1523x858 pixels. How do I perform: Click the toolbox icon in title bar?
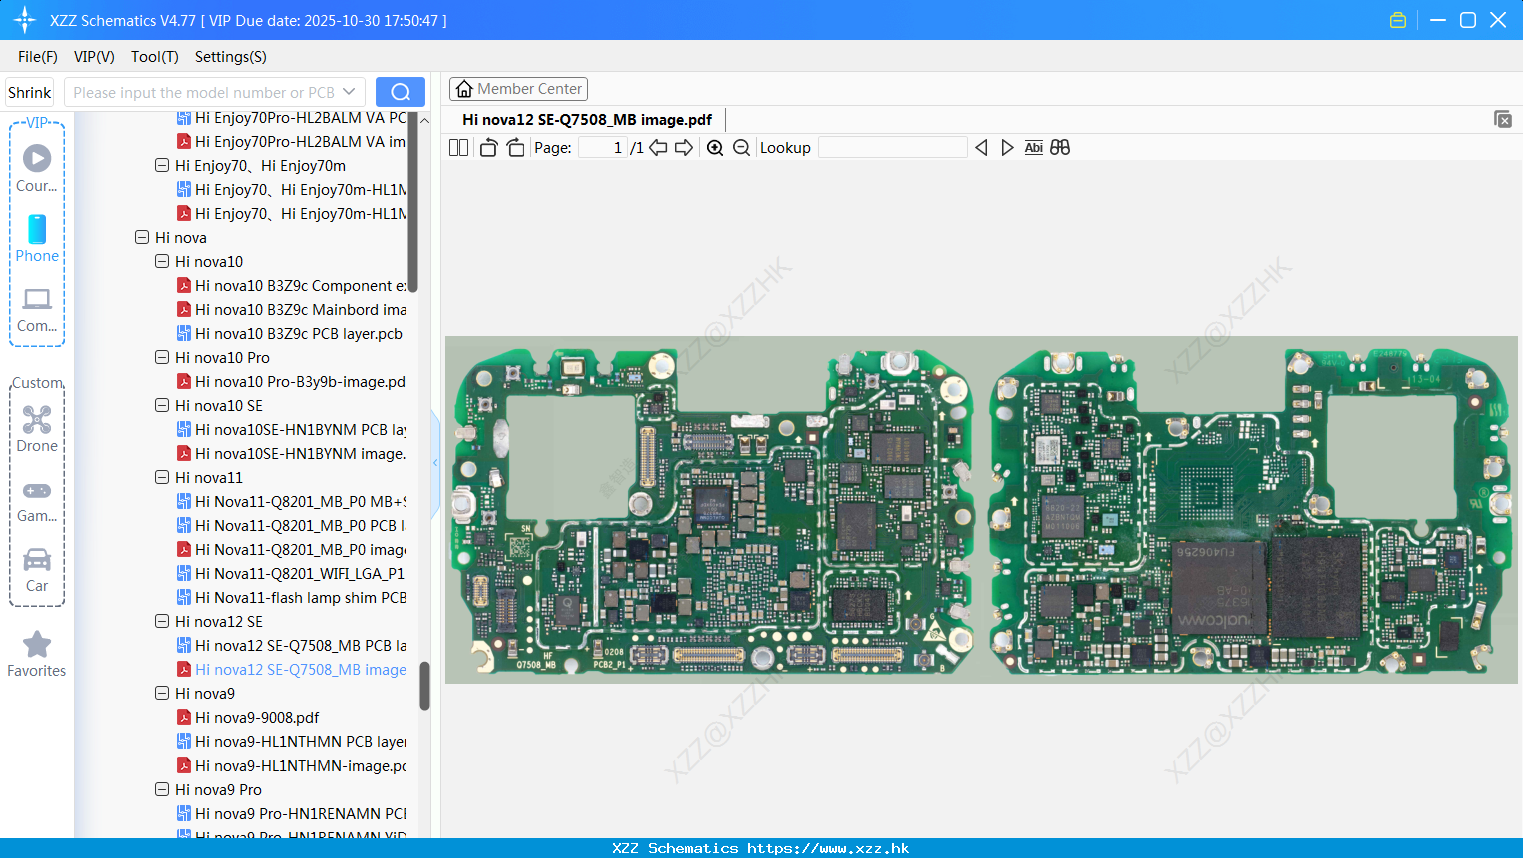(x=1398, y=20)
